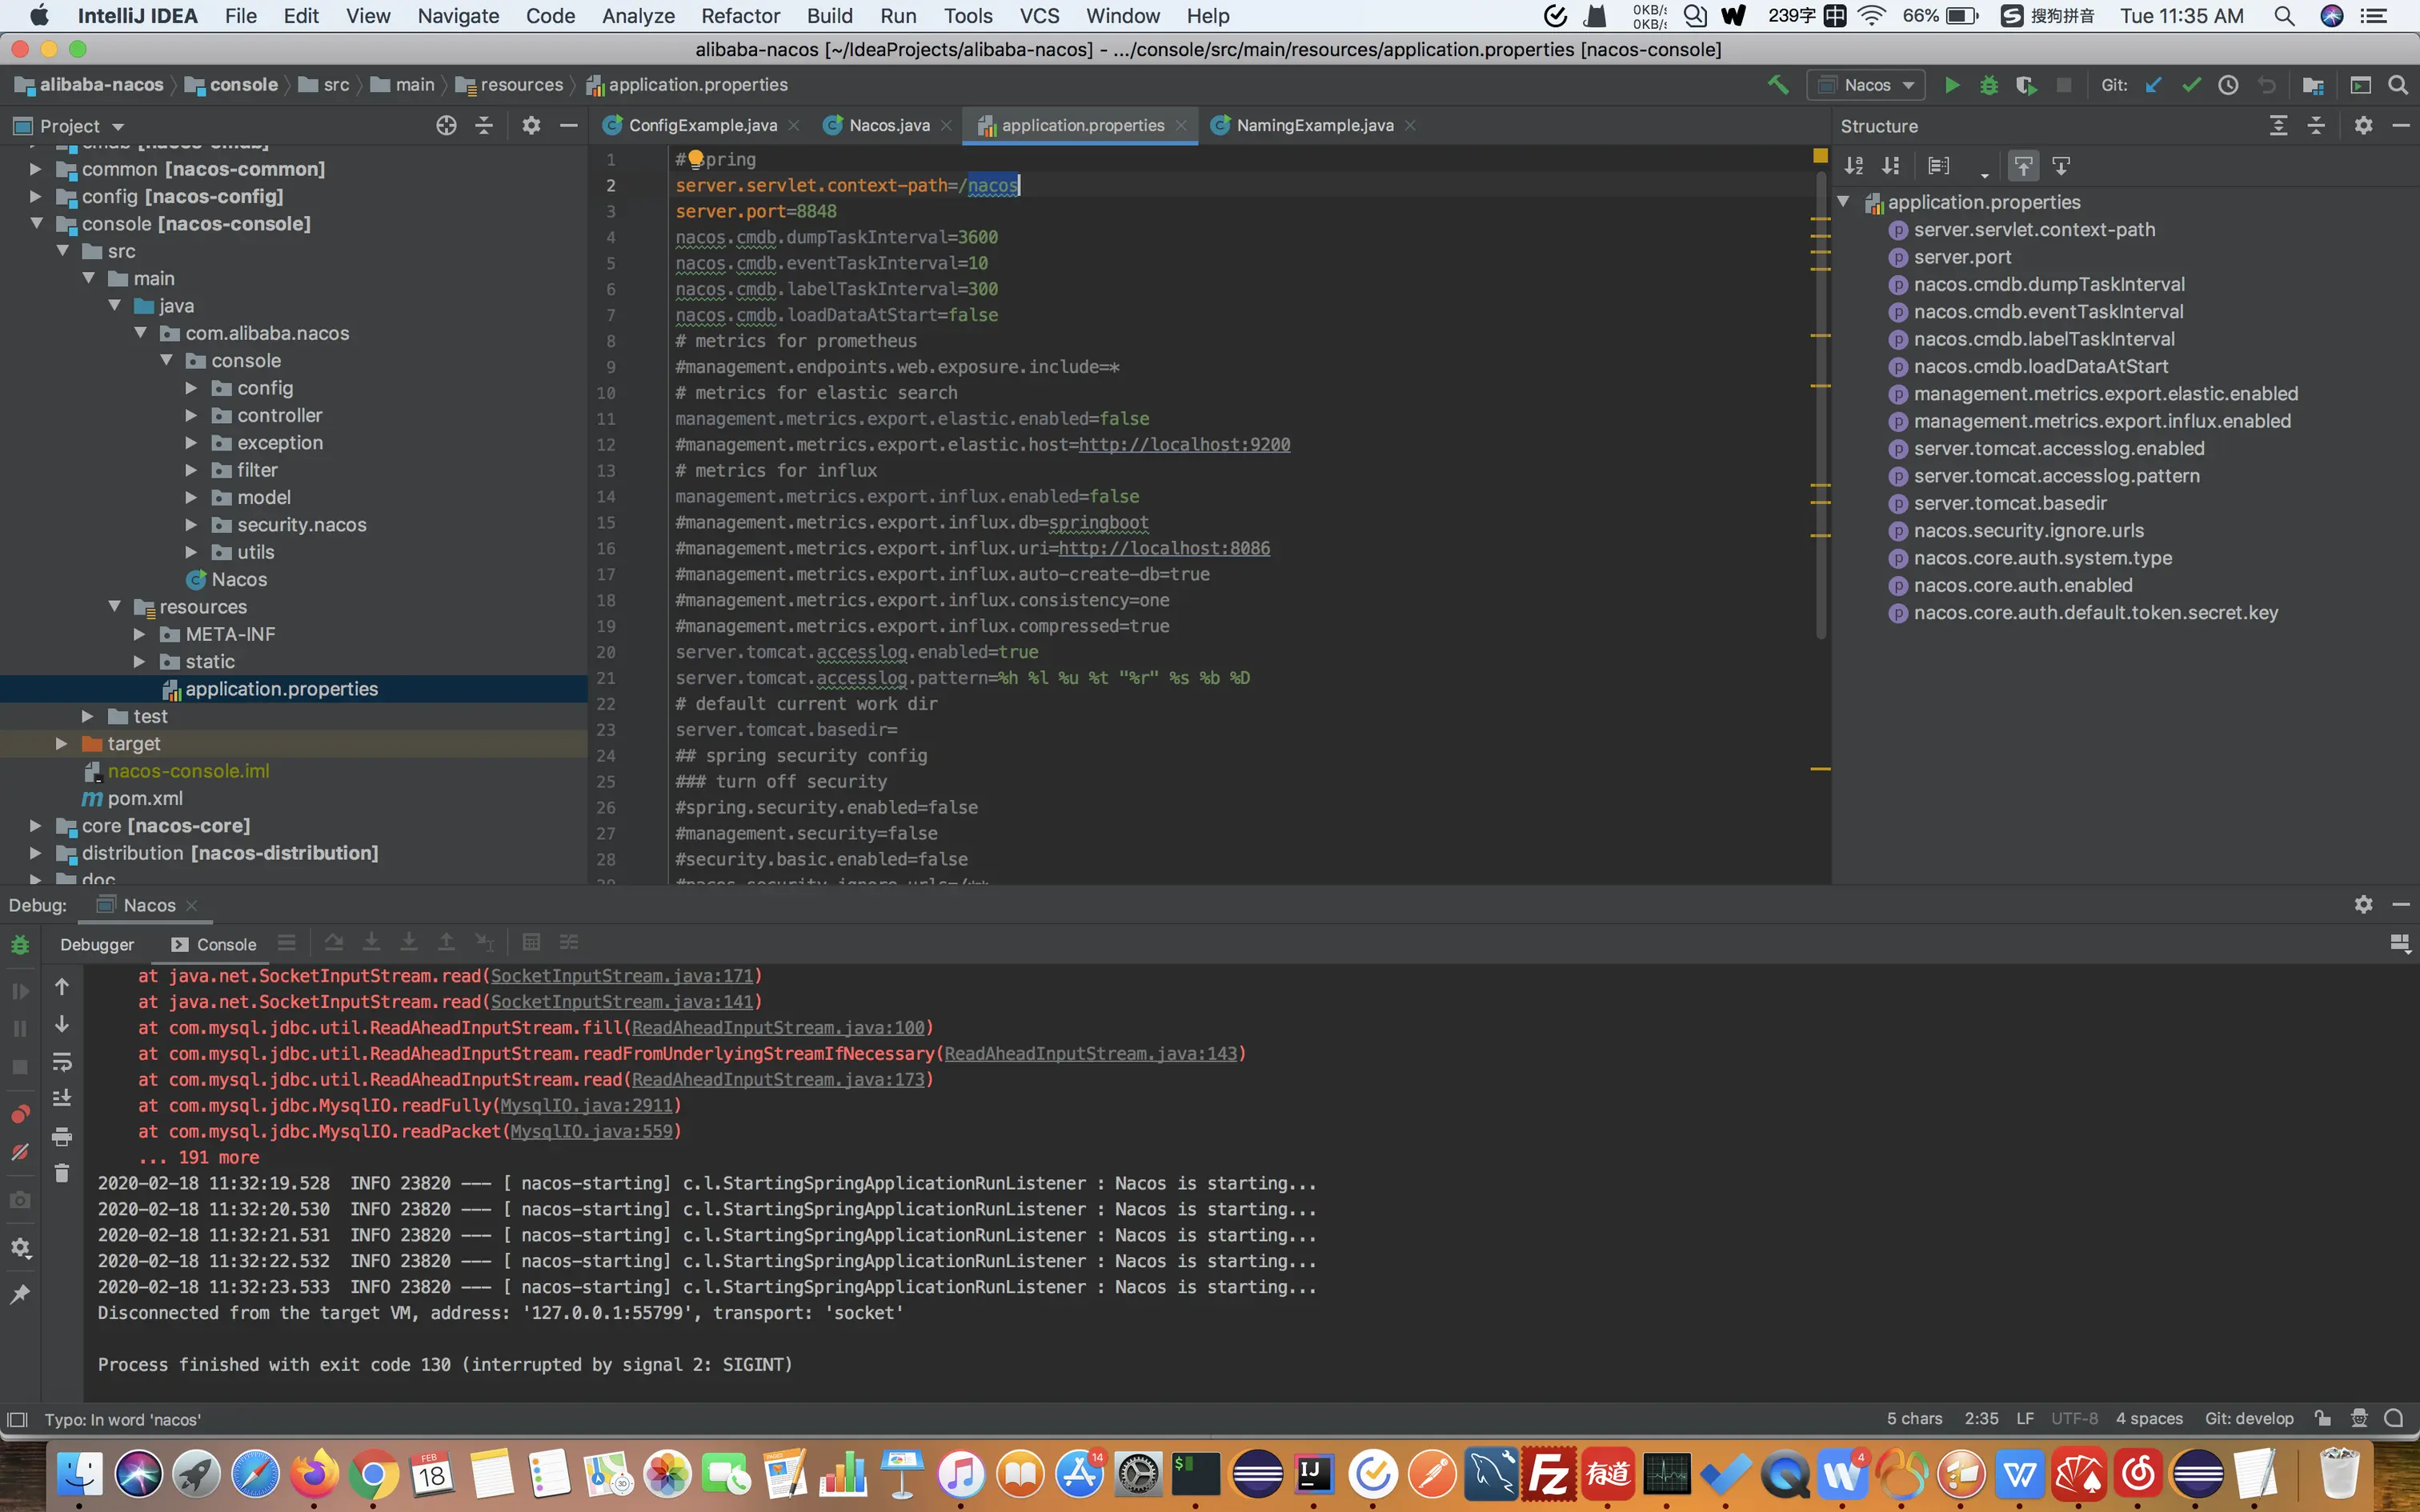Toggle Sort by type in Structure toolbar
Screen dimensions: 2420x1512
coord(1890,166)
